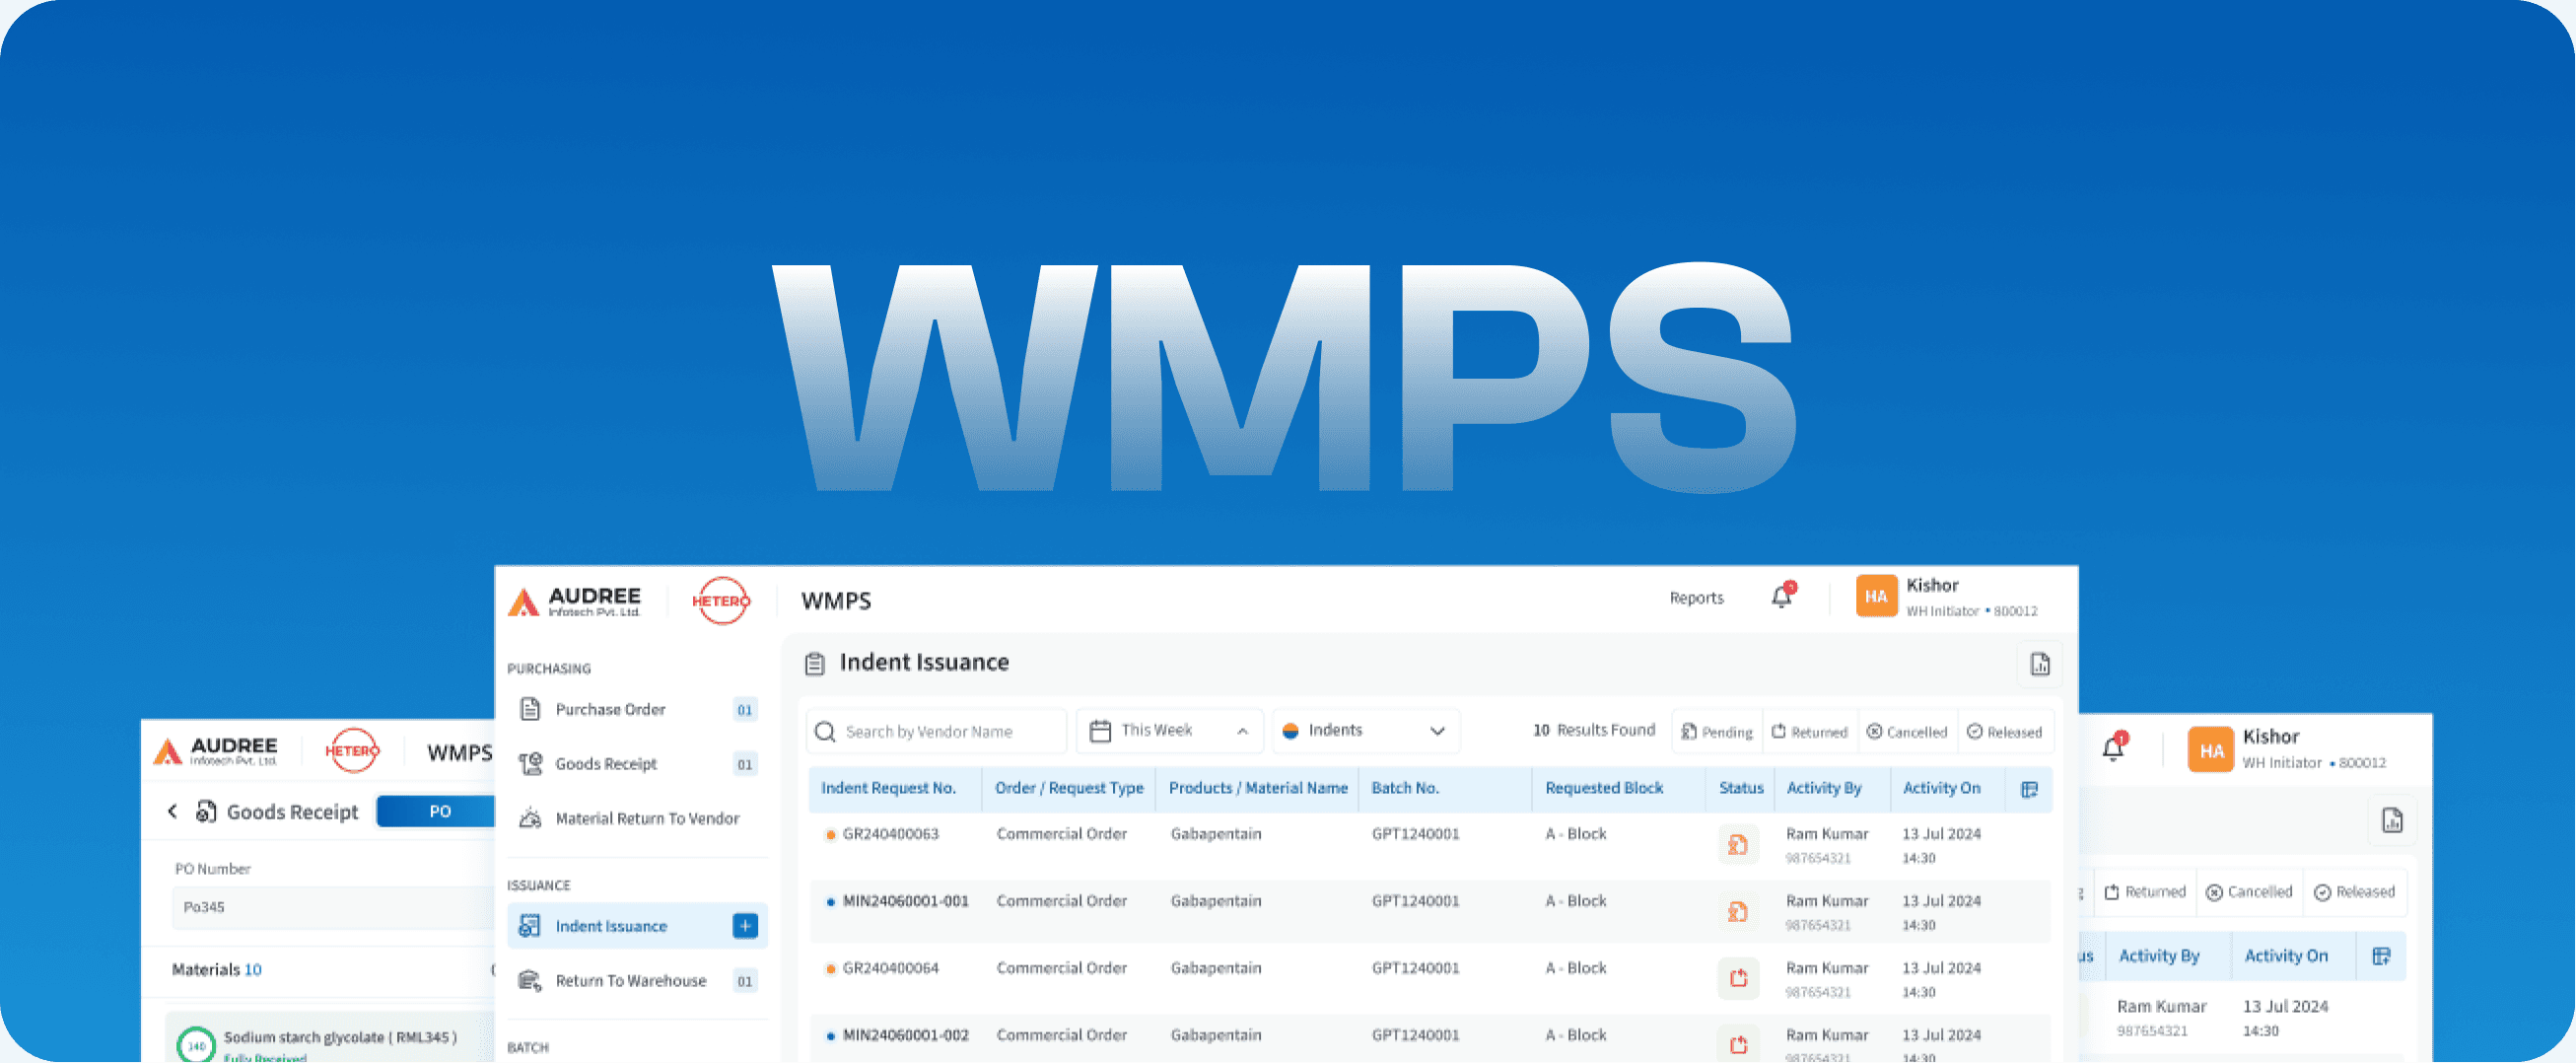Open notifications bell in right background window
Viewport: 2576px width, 1063px height.
coord(2114,748)
